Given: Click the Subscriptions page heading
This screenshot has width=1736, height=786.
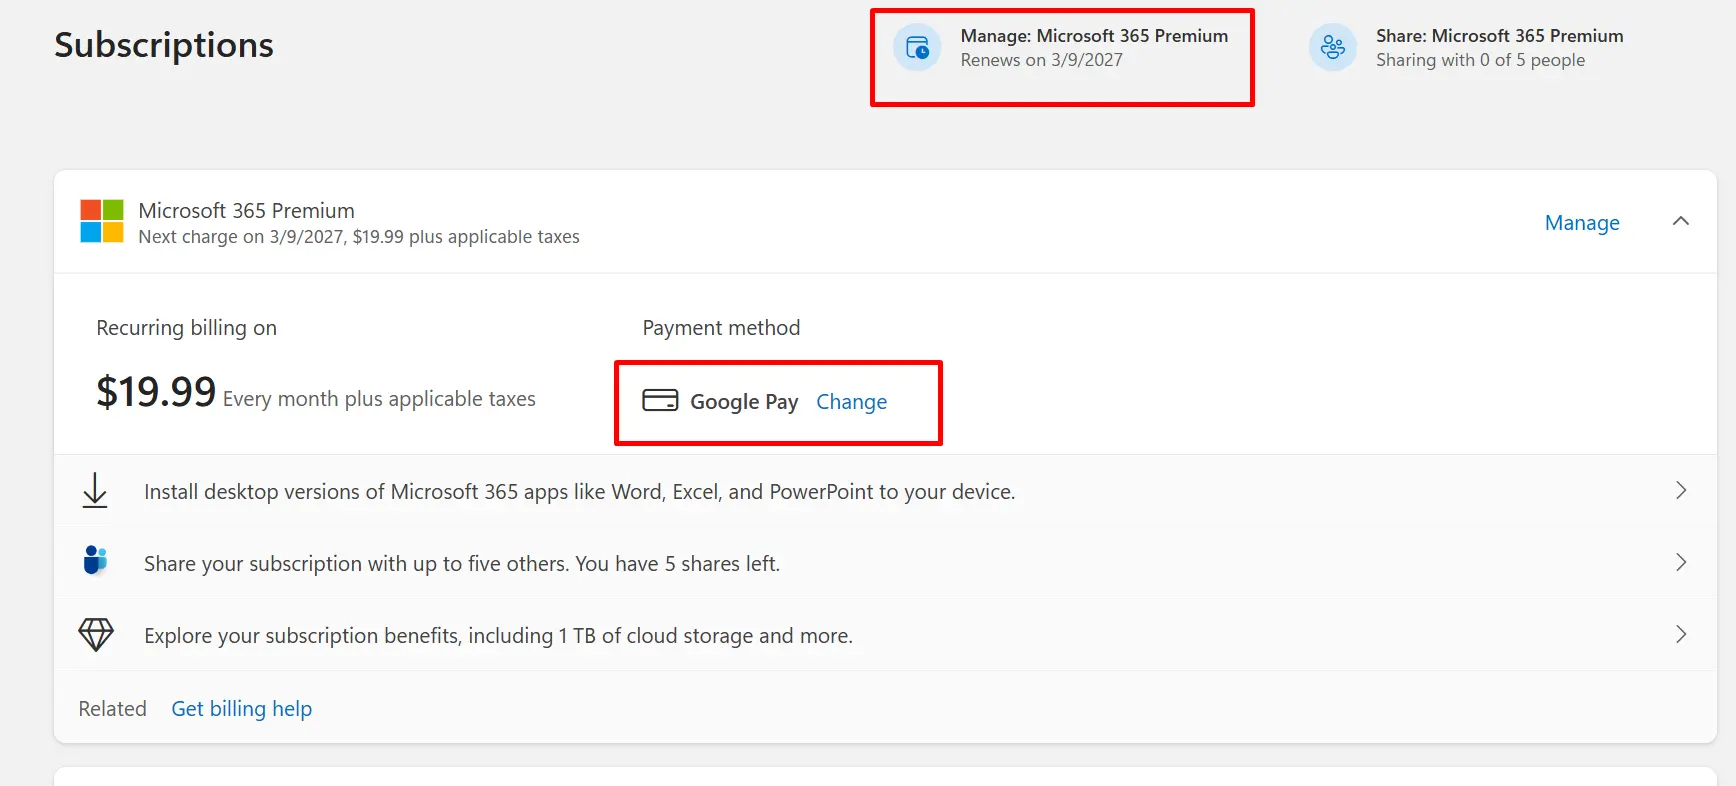Looking at the screenshot, I should click(x=164, y=45).
